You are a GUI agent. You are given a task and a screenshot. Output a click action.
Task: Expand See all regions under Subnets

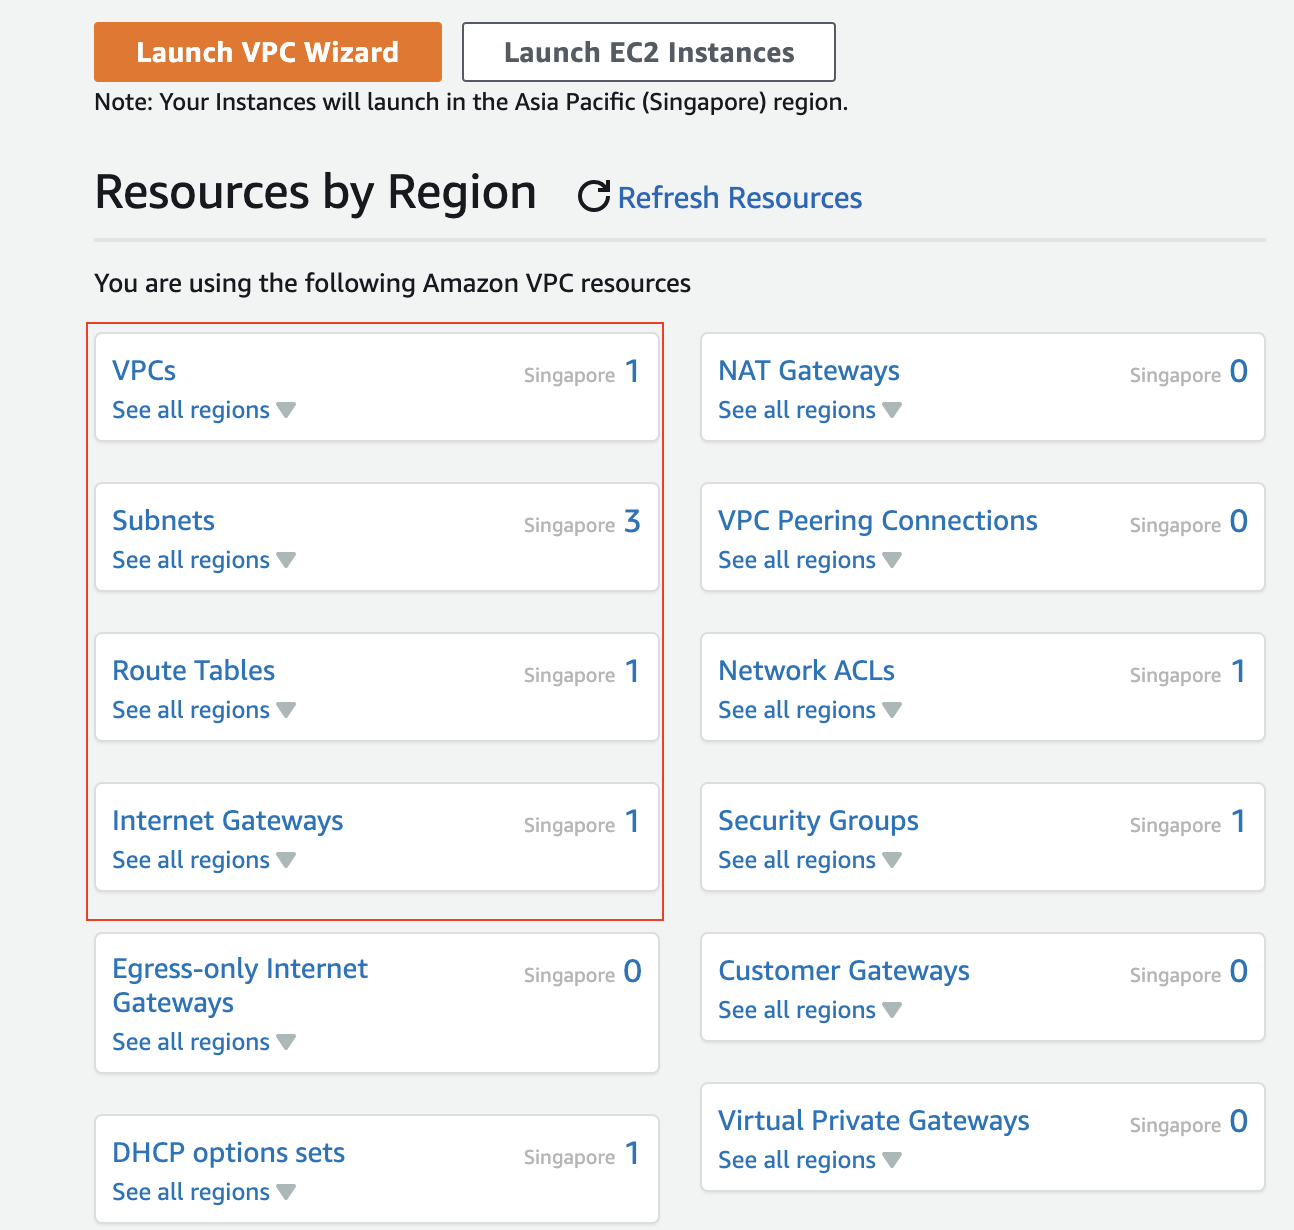[203, 560]
